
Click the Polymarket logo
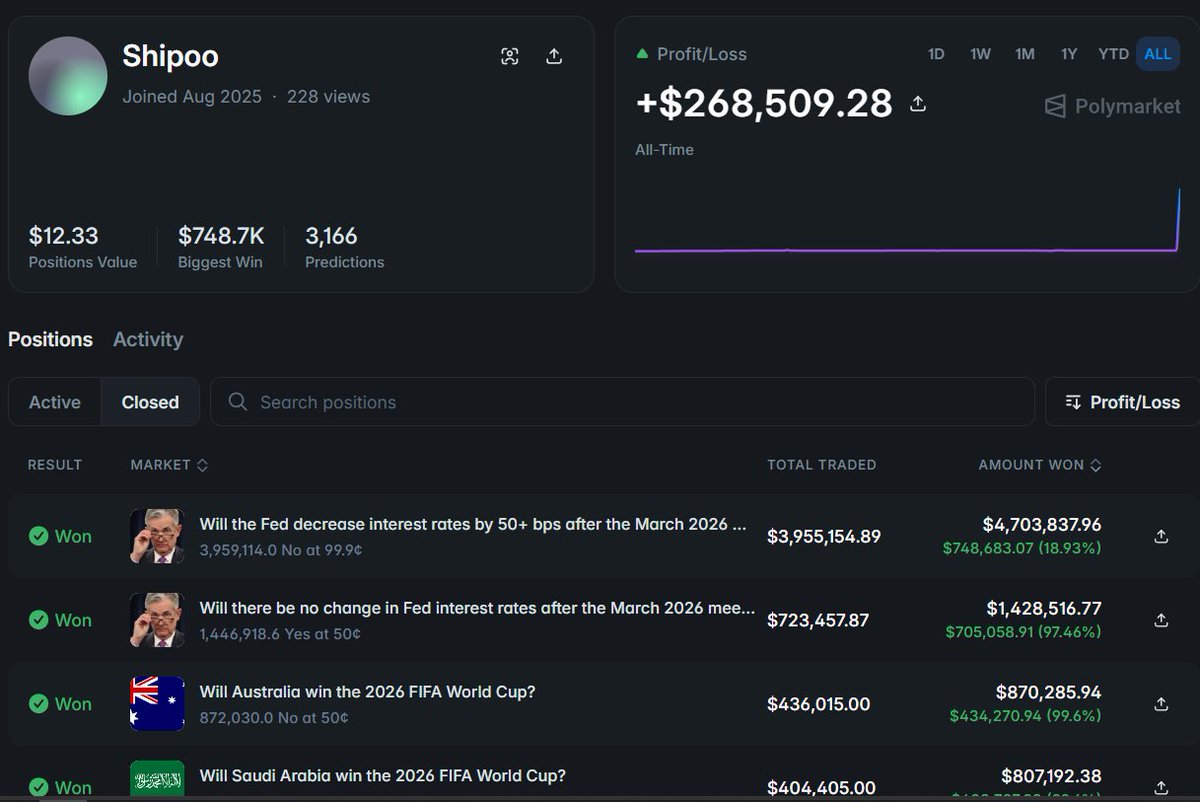pyautogui.click(x=1112, y=106)
